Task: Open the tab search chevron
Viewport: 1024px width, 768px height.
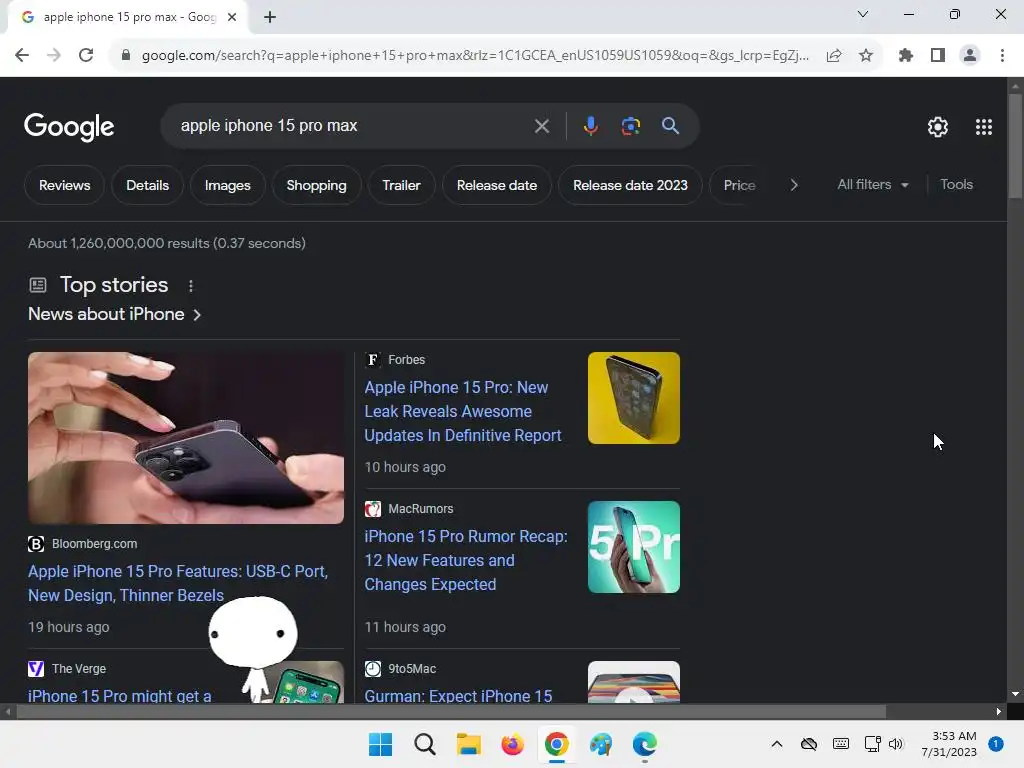Action: tap(863, 14)
